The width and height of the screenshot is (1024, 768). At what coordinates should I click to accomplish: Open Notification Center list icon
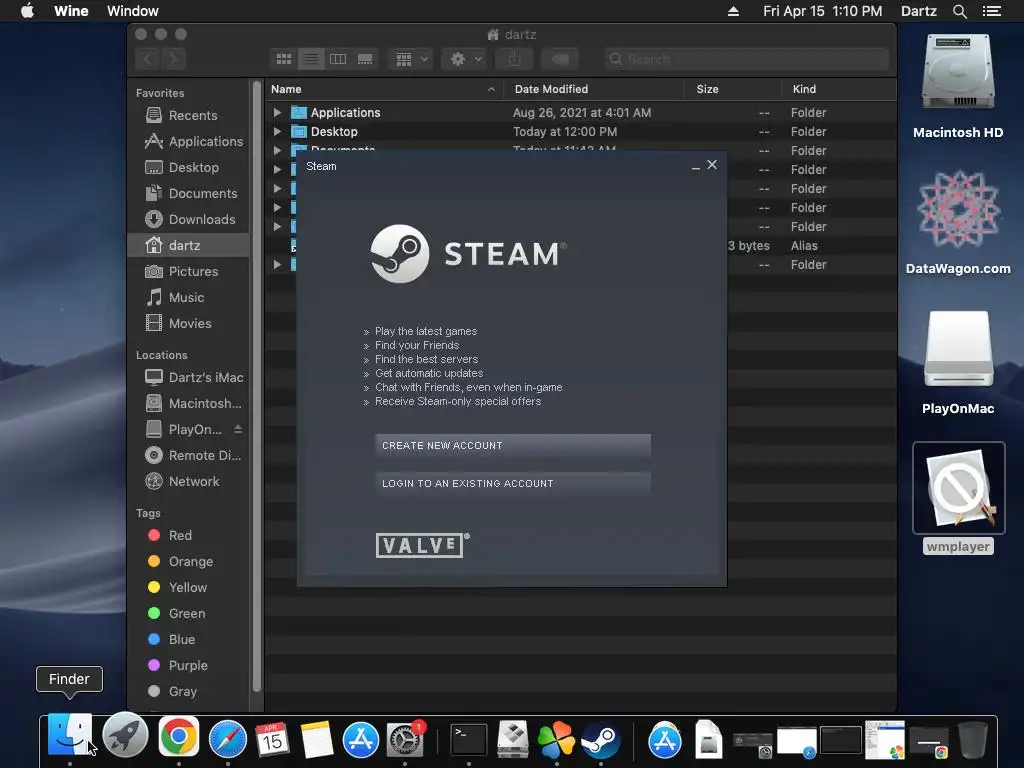pyautogui.click(x=991, y=11)
